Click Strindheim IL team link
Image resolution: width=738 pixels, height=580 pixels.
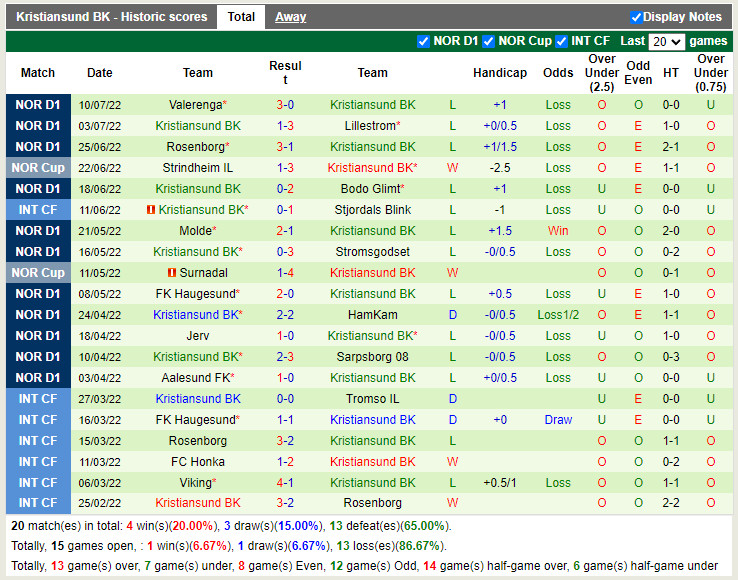point(198,168)
